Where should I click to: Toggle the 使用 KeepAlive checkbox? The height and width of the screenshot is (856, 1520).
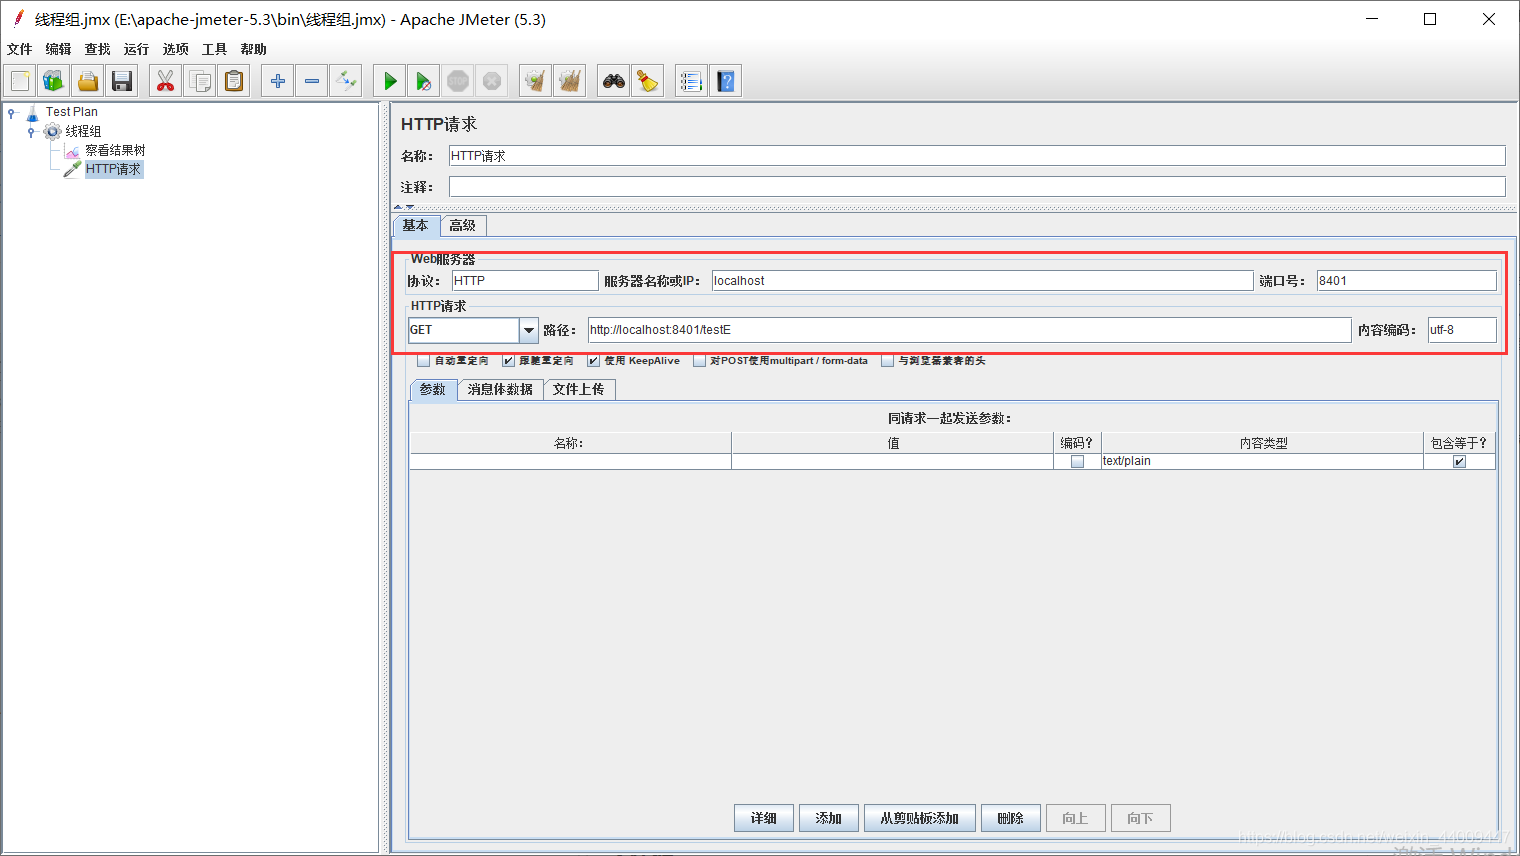[593, 361]
